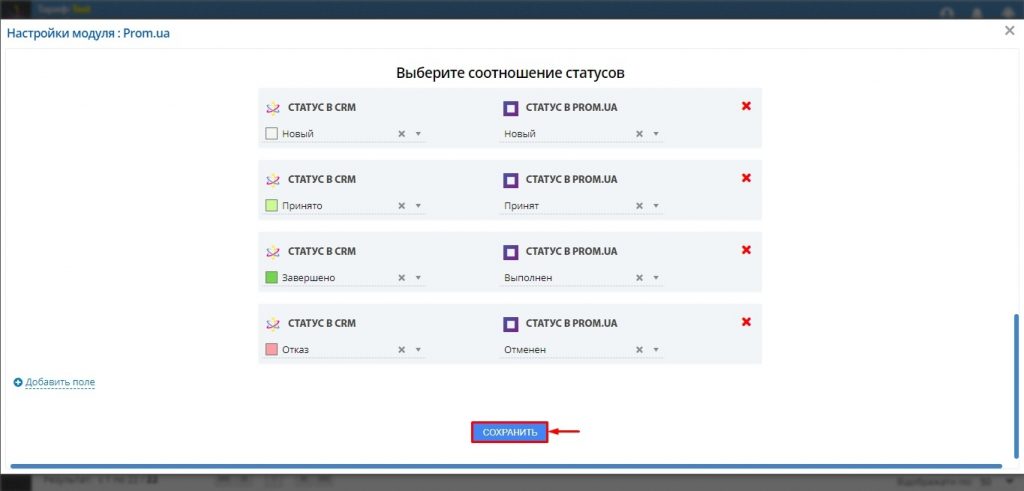Click the light green Принято color swatch
The height and width of the screenshot is (491, 1024).
click(x=272, y=206)
